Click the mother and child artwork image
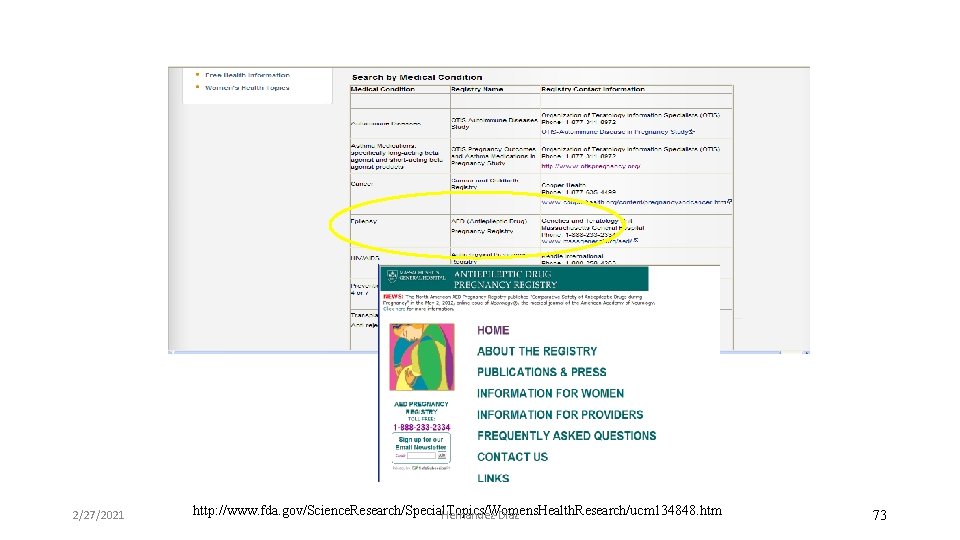 (422, 357)
